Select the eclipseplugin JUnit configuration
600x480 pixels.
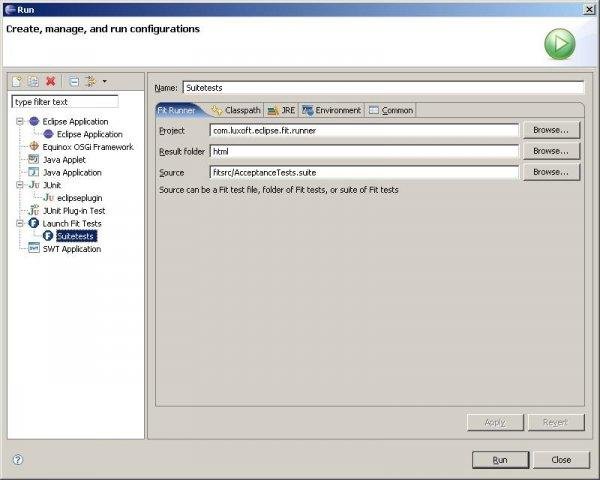pos(80,198)
